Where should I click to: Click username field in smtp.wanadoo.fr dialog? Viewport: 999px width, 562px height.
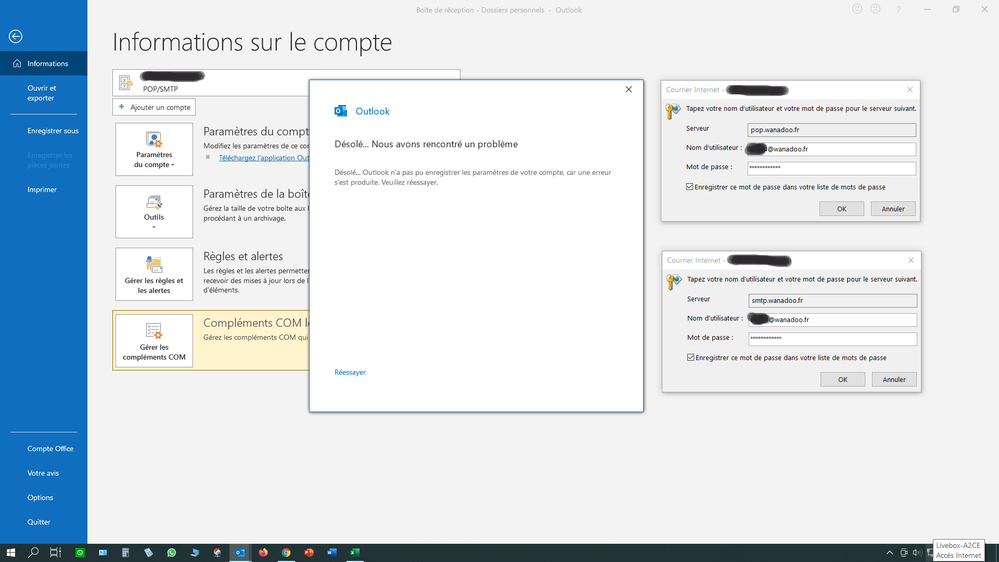[x=832, y=319]
